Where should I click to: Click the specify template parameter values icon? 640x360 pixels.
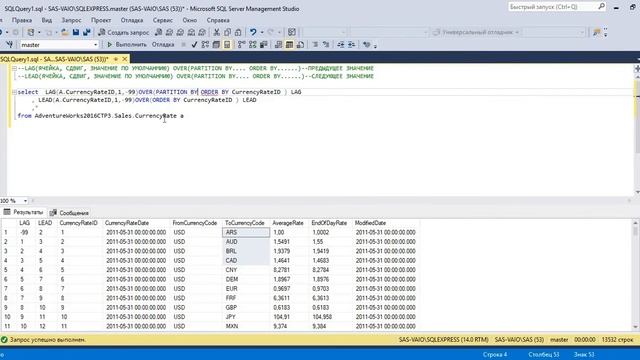[x=367, y=45]
